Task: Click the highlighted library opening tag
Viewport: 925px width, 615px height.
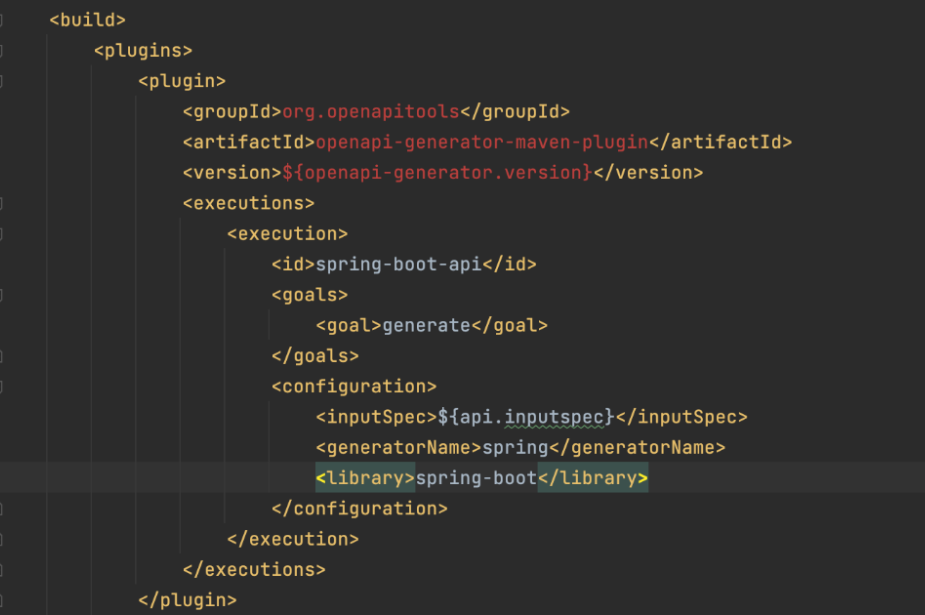Action: pyautogui.click(x=365, y=477)
